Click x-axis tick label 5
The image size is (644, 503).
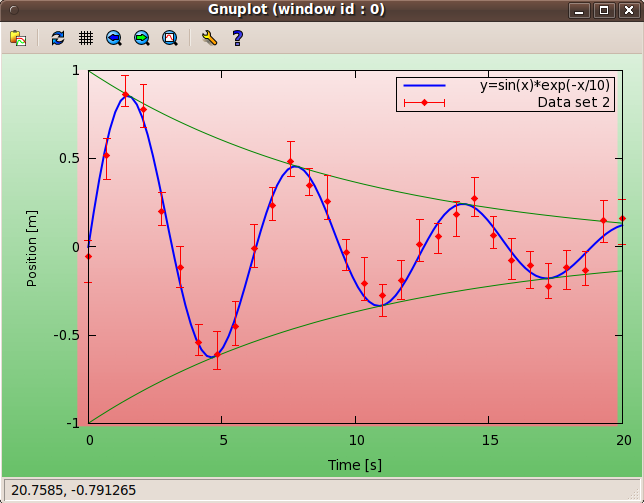coord(223,441)
